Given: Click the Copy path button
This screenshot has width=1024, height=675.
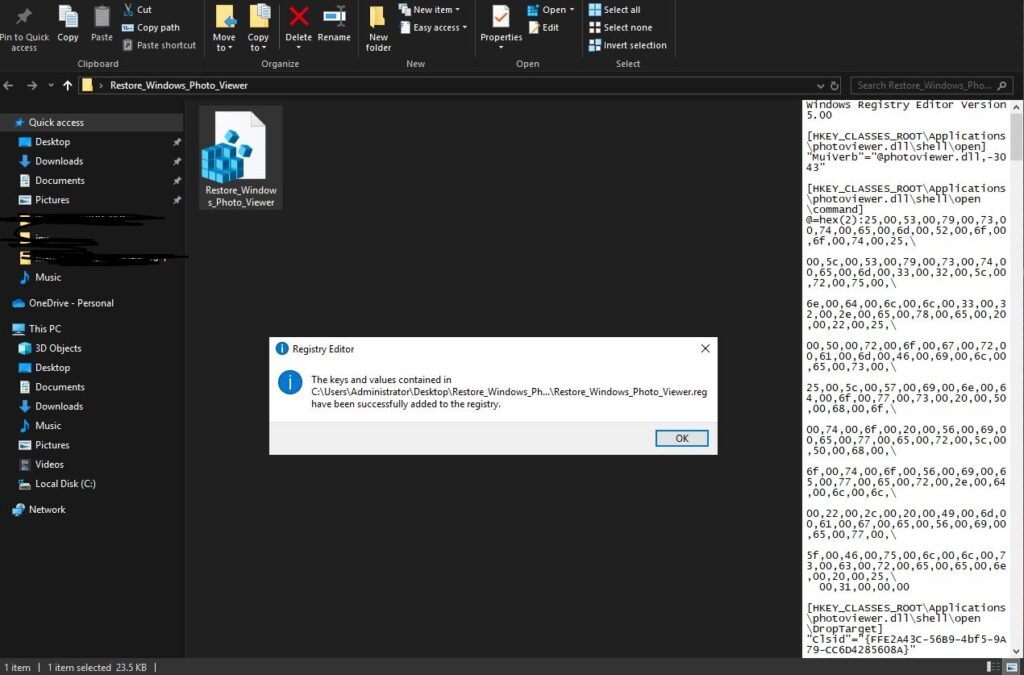Looking at the screenshot, I should [156, 27].
